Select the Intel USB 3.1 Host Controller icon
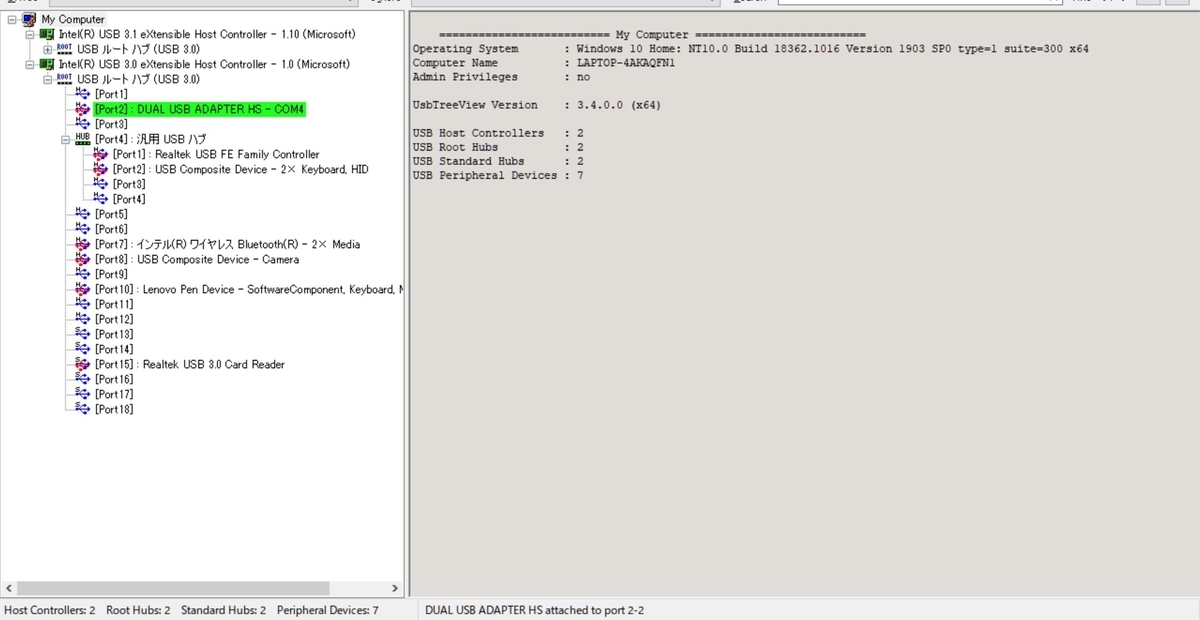 [48, 34]
